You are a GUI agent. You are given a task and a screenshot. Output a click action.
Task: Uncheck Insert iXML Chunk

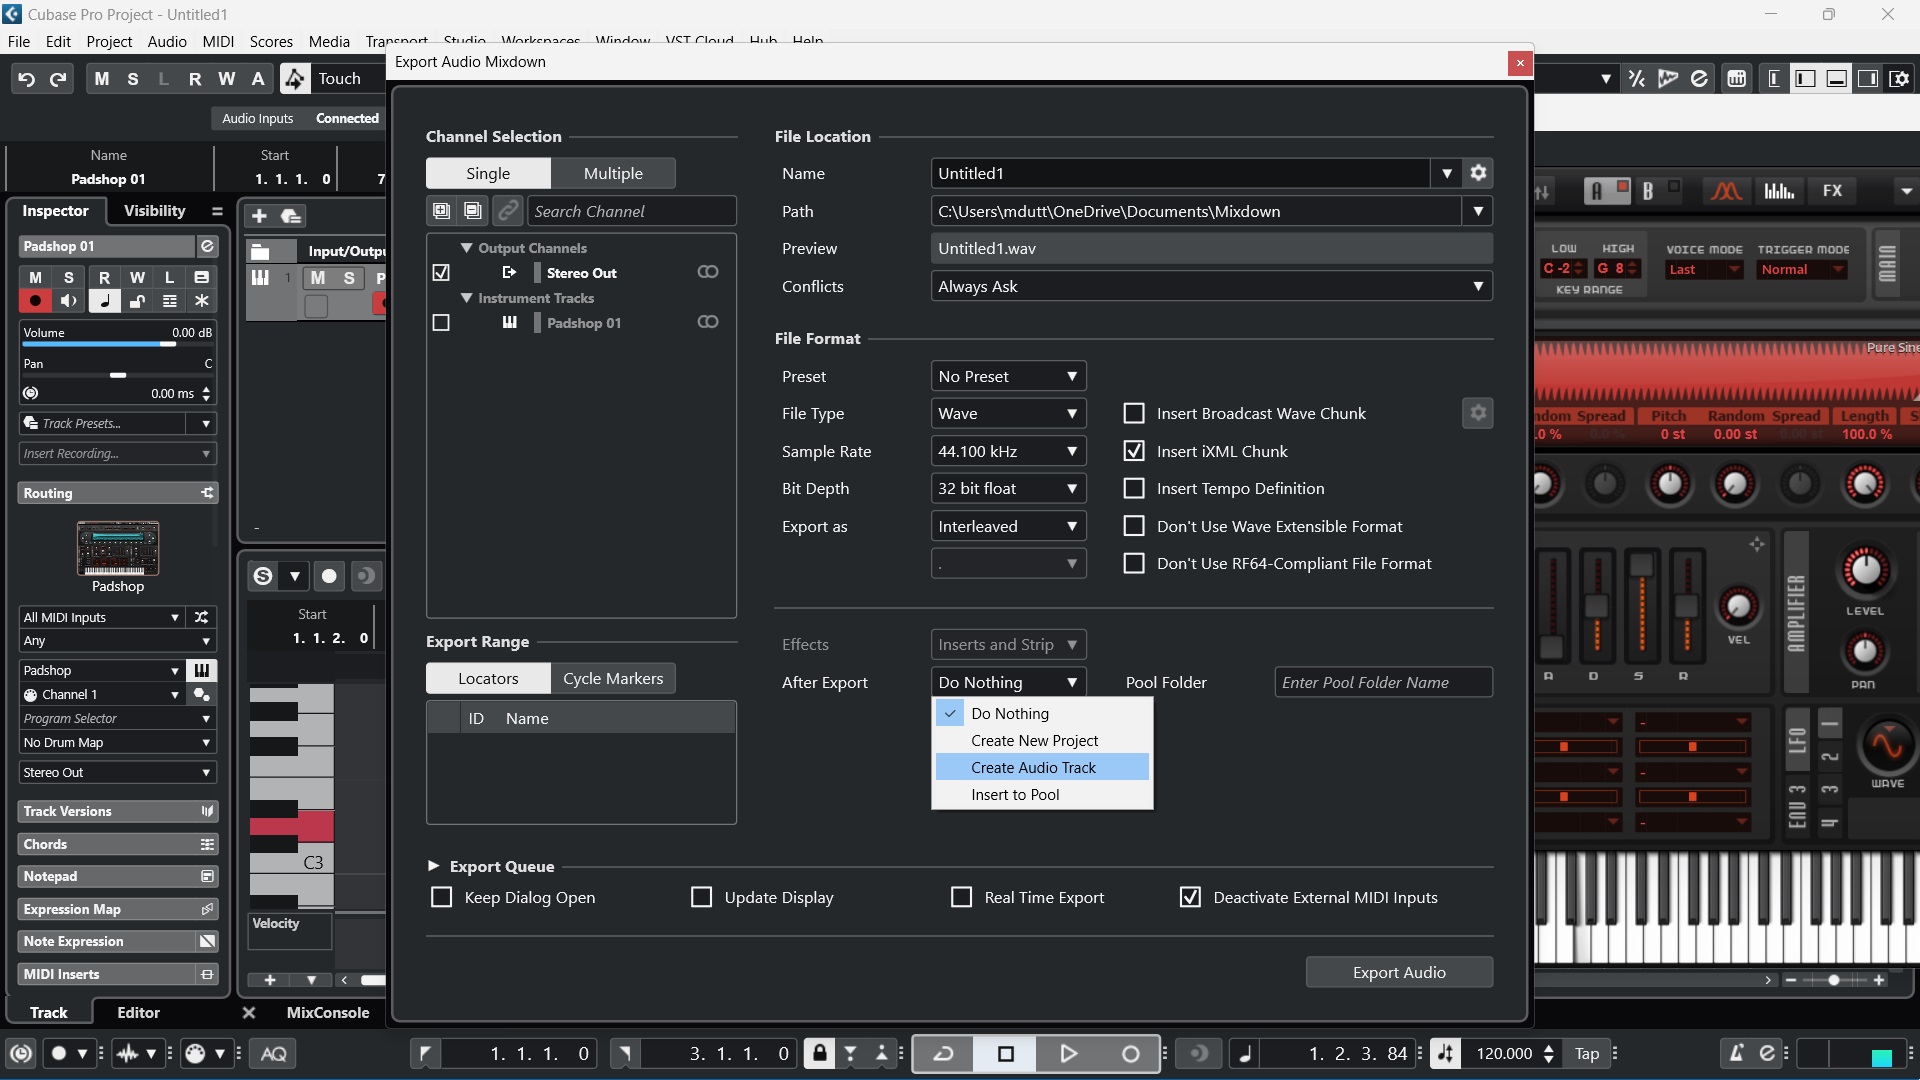[x=1134, y=451]
